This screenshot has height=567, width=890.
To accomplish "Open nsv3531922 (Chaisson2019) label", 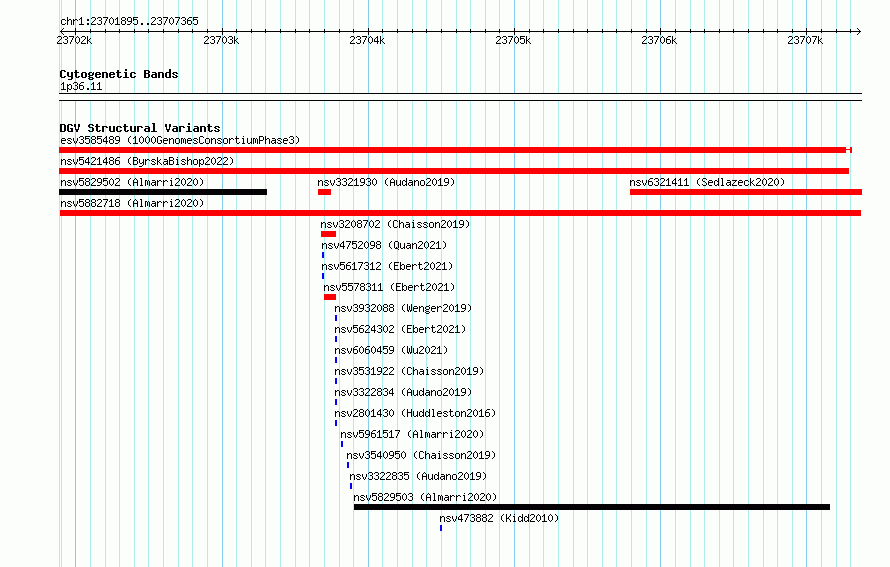I will click(x=409, y=371).
